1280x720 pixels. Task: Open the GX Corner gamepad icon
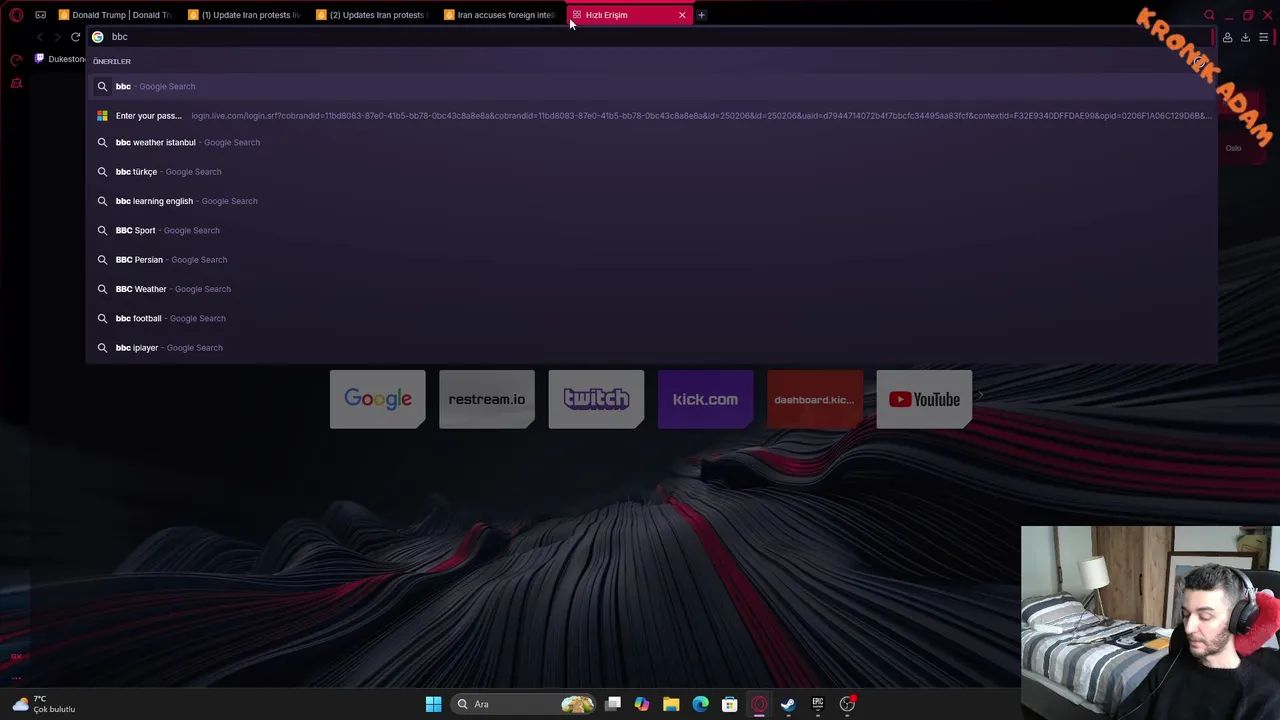[x=40, y=15]
